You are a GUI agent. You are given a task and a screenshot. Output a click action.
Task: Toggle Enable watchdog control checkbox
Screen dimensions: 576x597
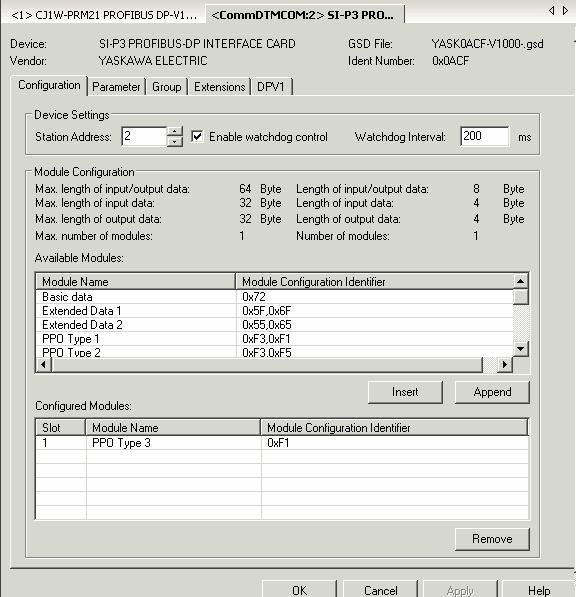tap(197, 136)
